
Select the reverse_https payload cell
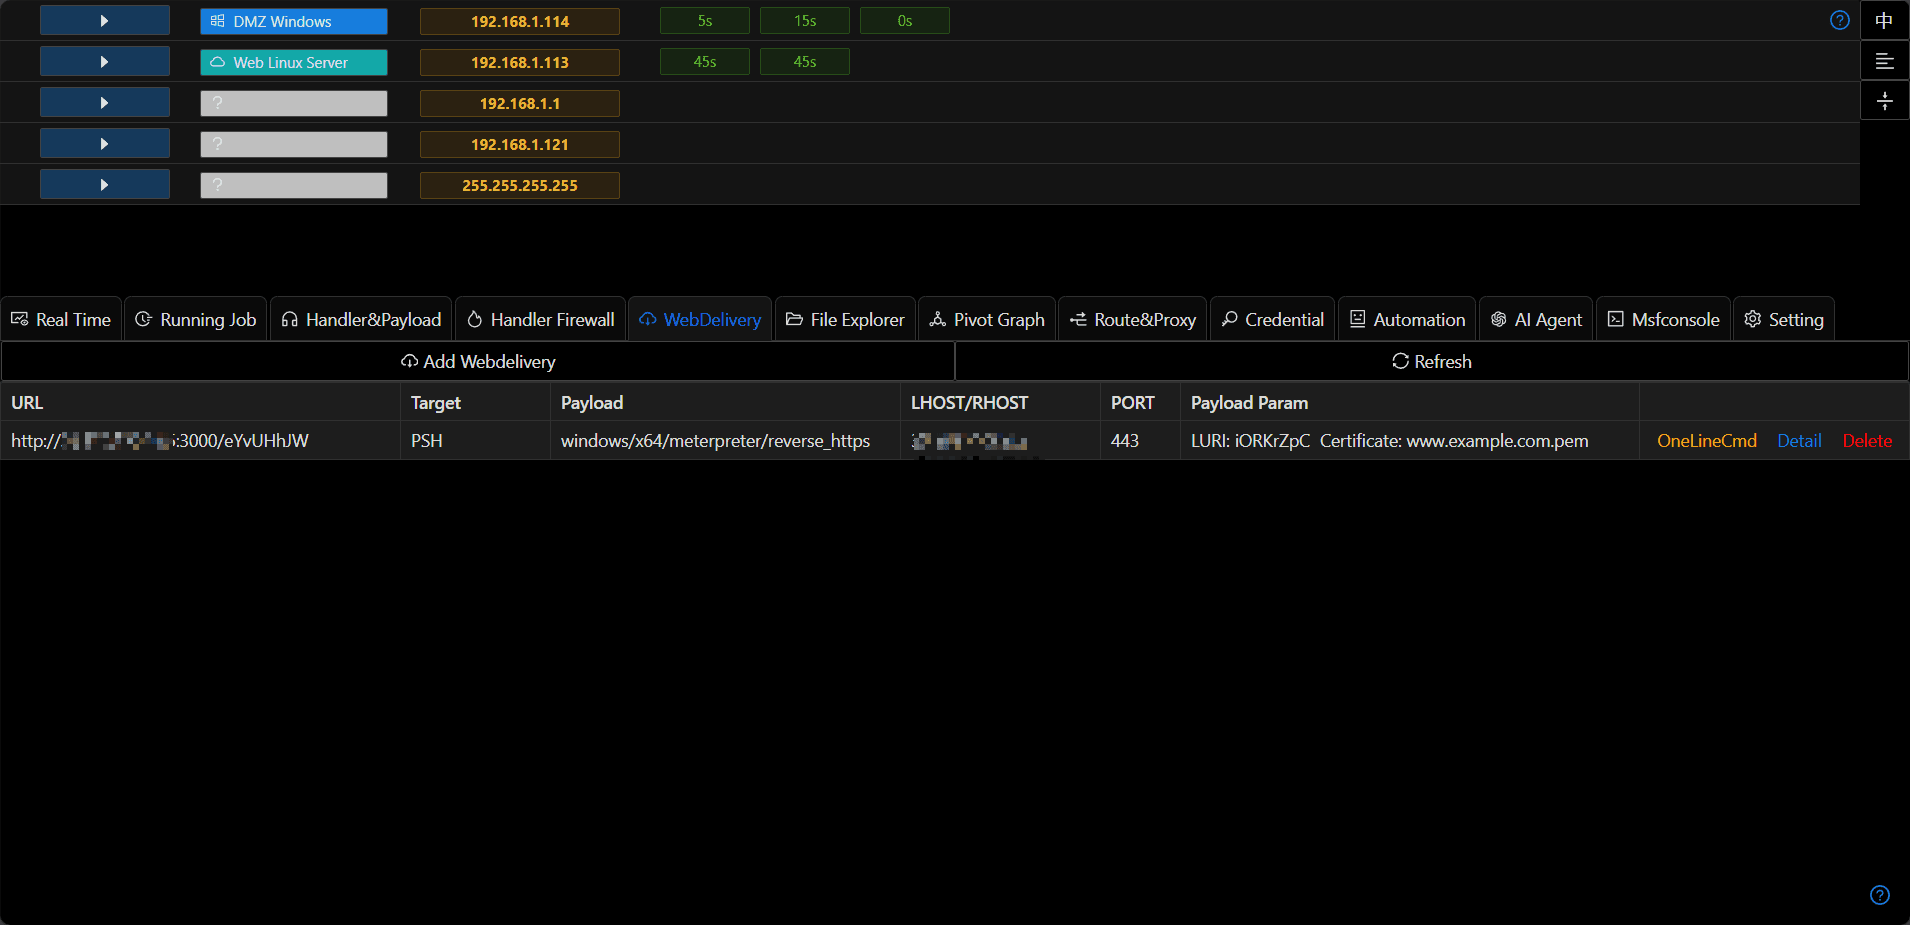coord(725,441)
